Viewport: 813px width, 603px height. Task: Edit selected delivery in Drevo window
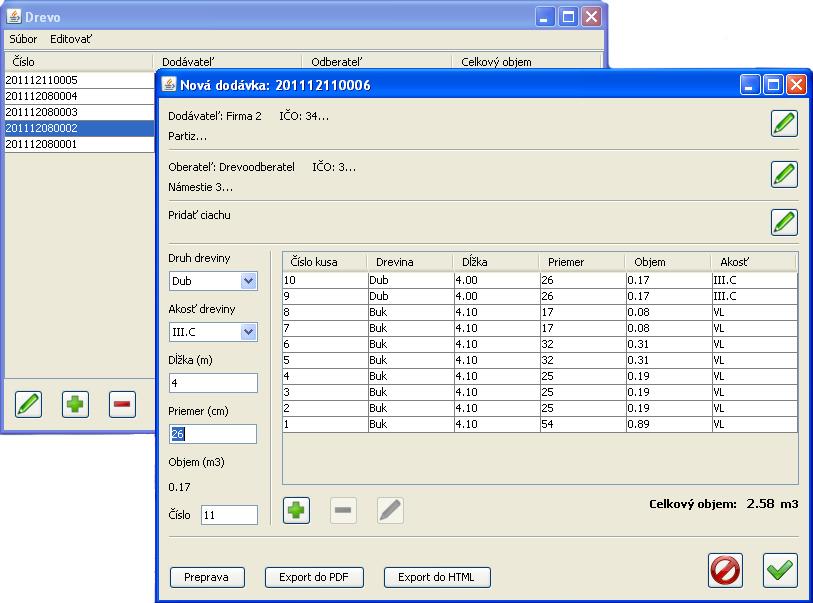coord(29,405)
